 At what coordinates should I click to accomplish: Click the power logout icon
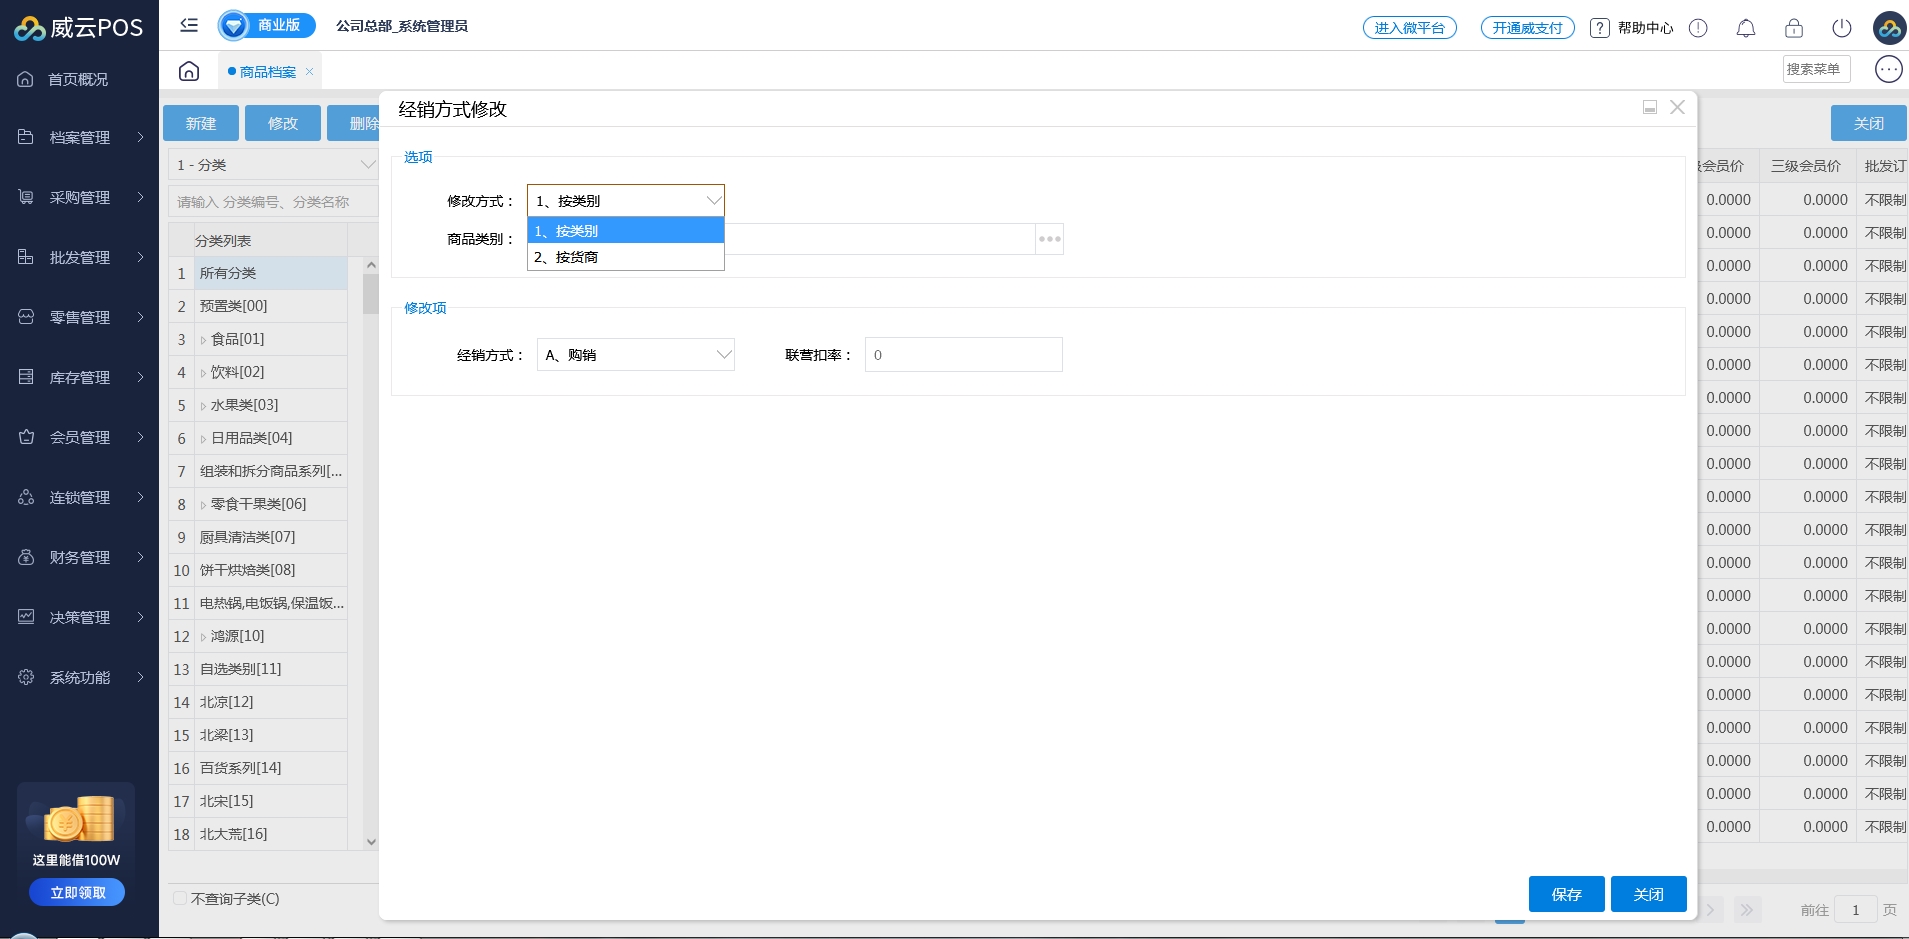click(1841, 28)
